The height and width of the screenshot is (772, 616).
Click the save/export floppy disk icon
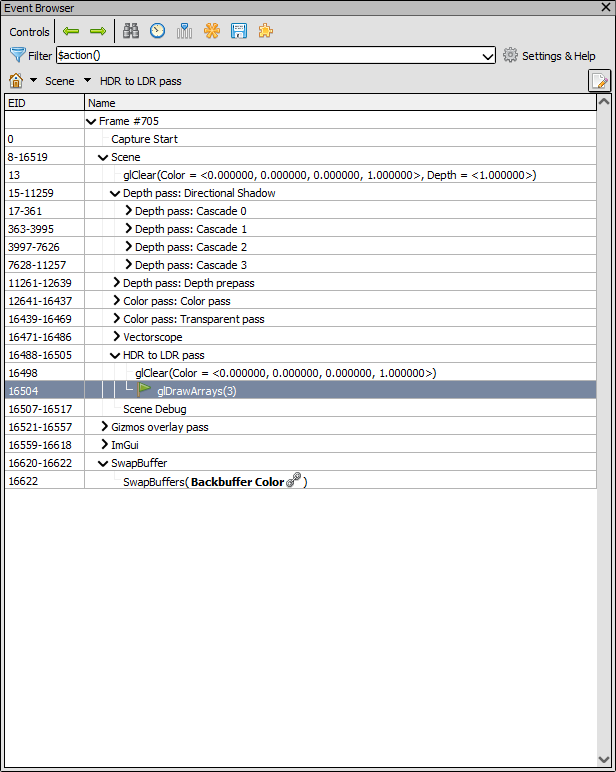click(x=239, y=31)
